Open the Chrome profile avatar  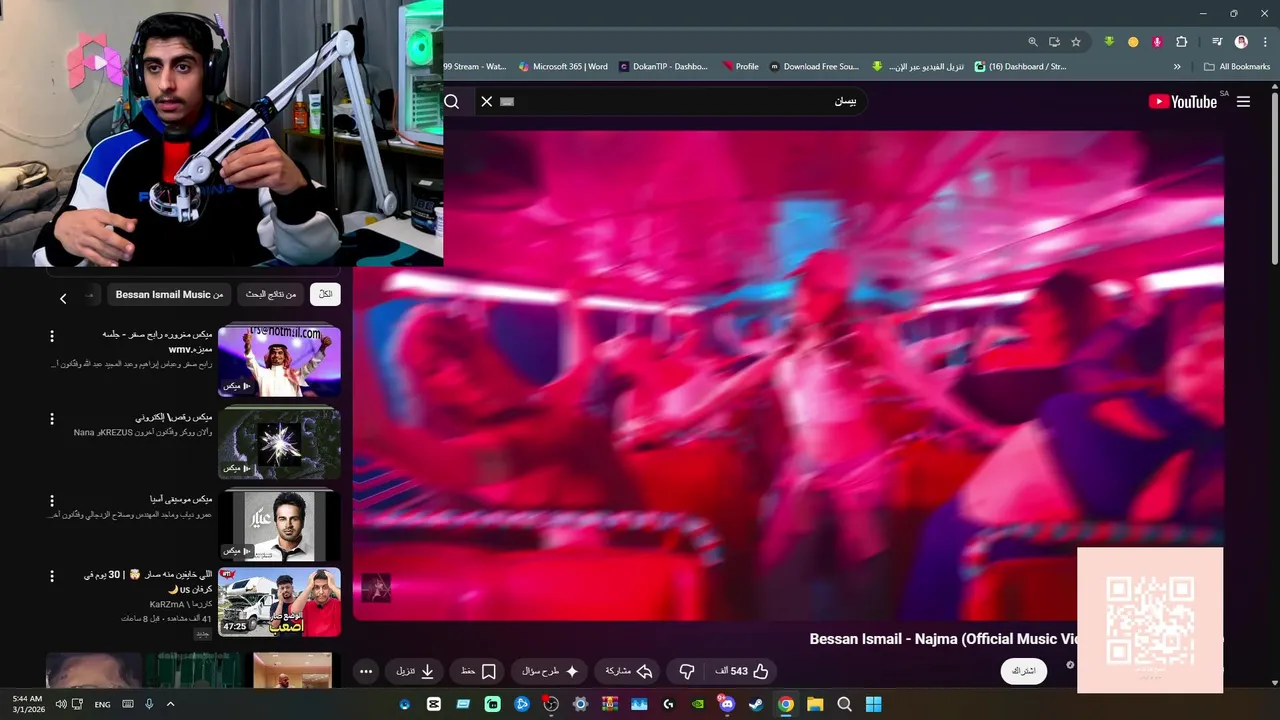(x=1241, y=42)
